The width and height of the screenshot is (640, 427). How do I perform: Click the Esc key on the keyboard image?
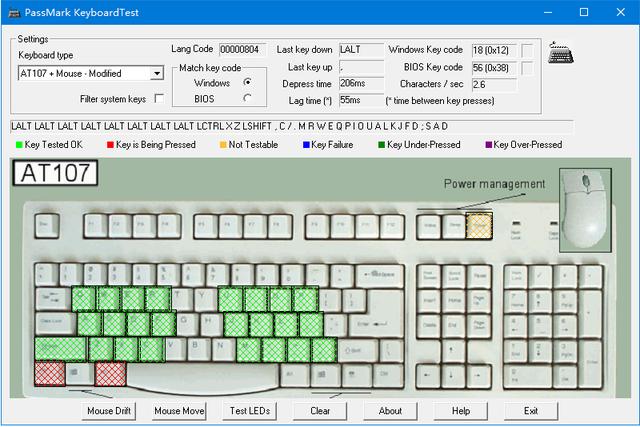[x=47, y=225]
